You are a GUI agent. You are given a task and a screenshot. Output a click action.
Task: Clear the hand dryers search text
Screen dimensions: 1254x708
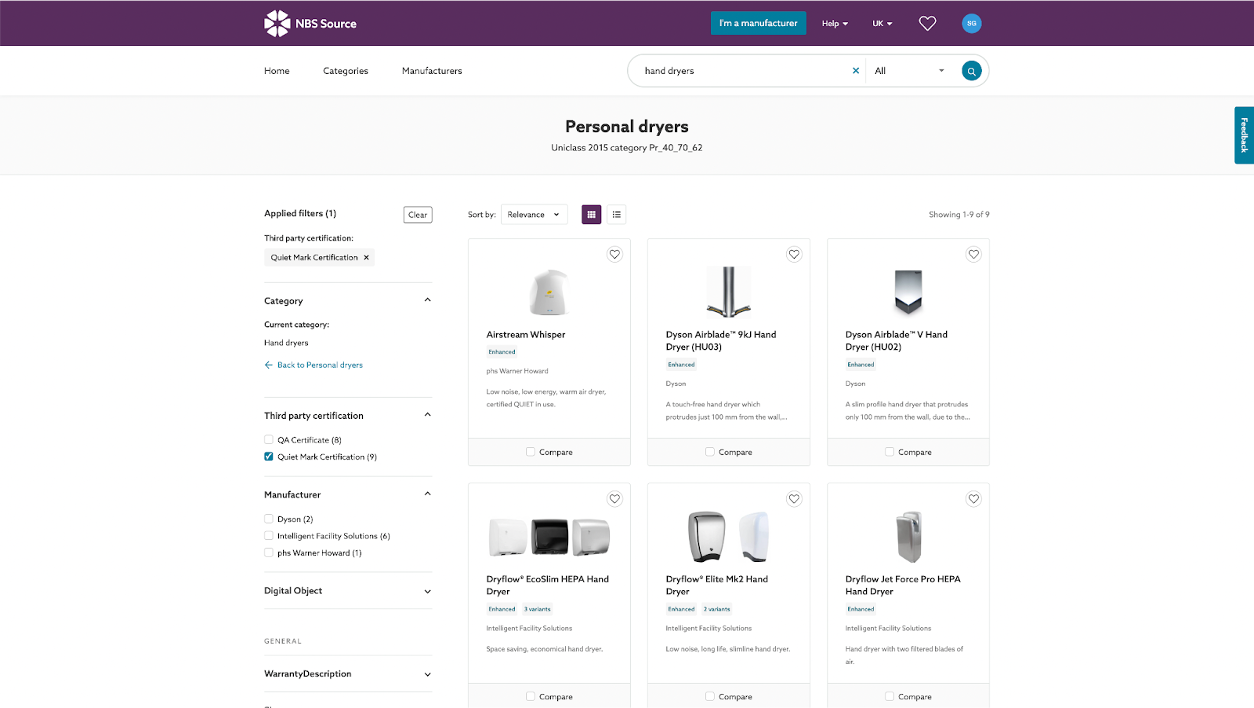(855, 71)
